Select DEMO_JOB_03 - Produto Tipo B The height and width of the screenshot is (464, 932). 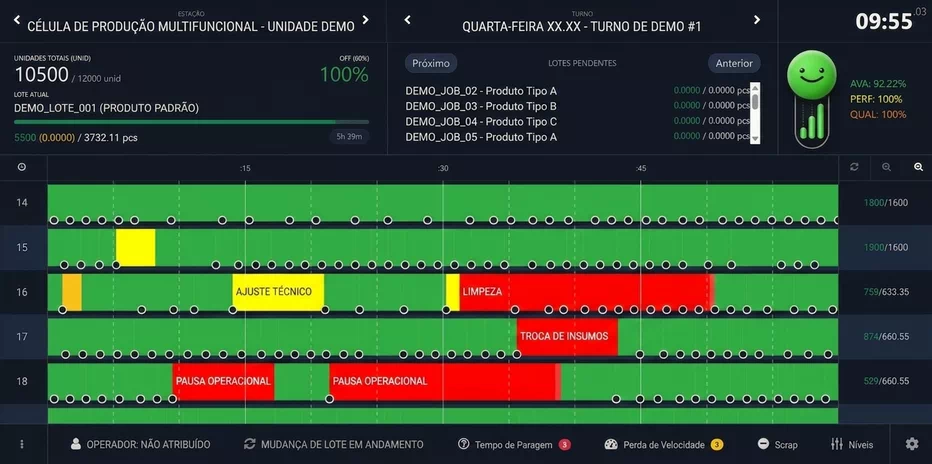pos(481,106)
